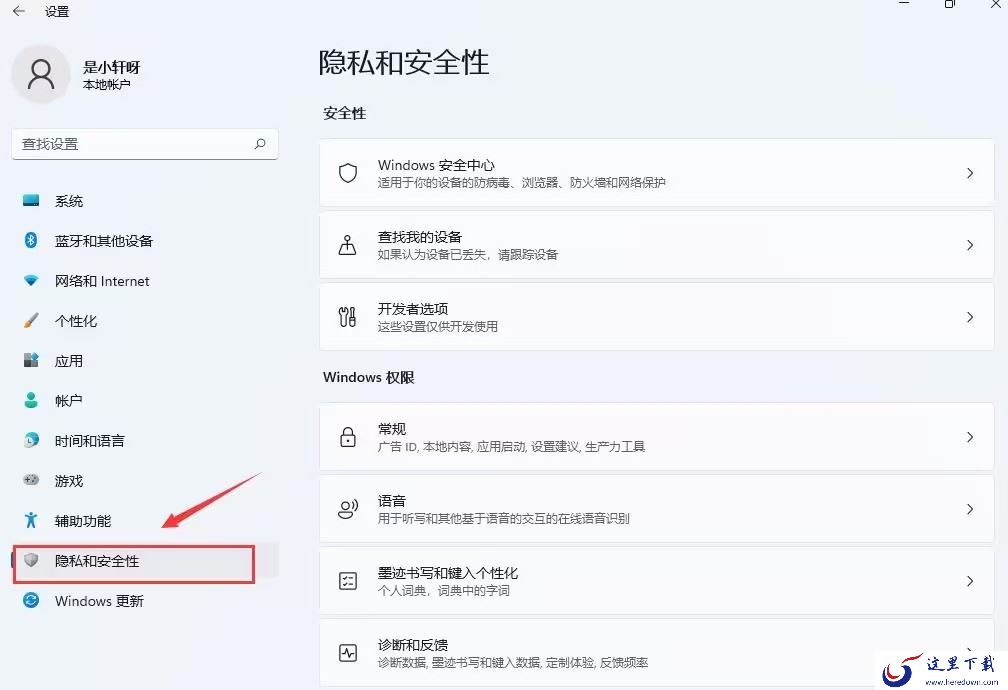The image size is (1008, 690).
Task: Select 时间和语言 in the sidebar
Action: click(x=145, y=440)
